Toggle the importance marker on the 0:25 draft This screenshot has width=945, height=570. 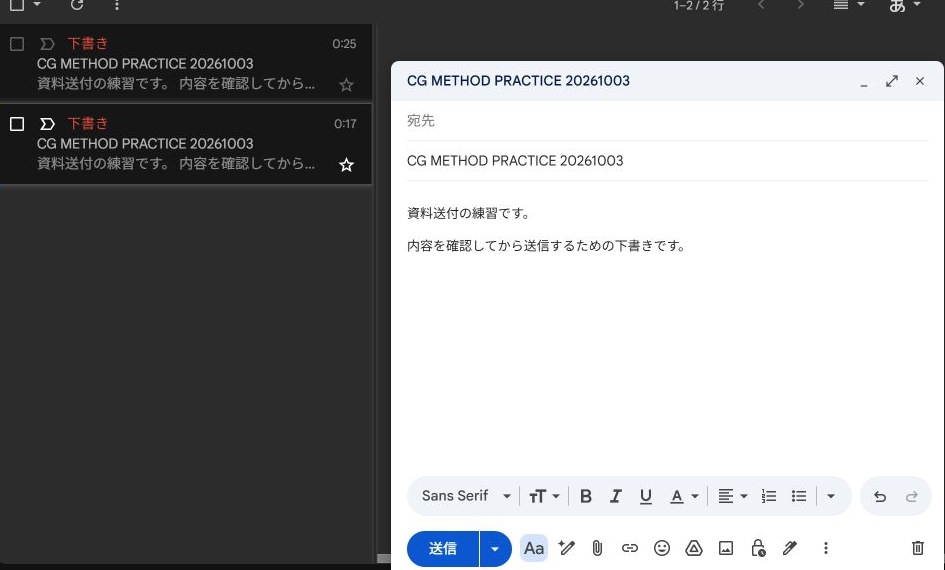47,44
